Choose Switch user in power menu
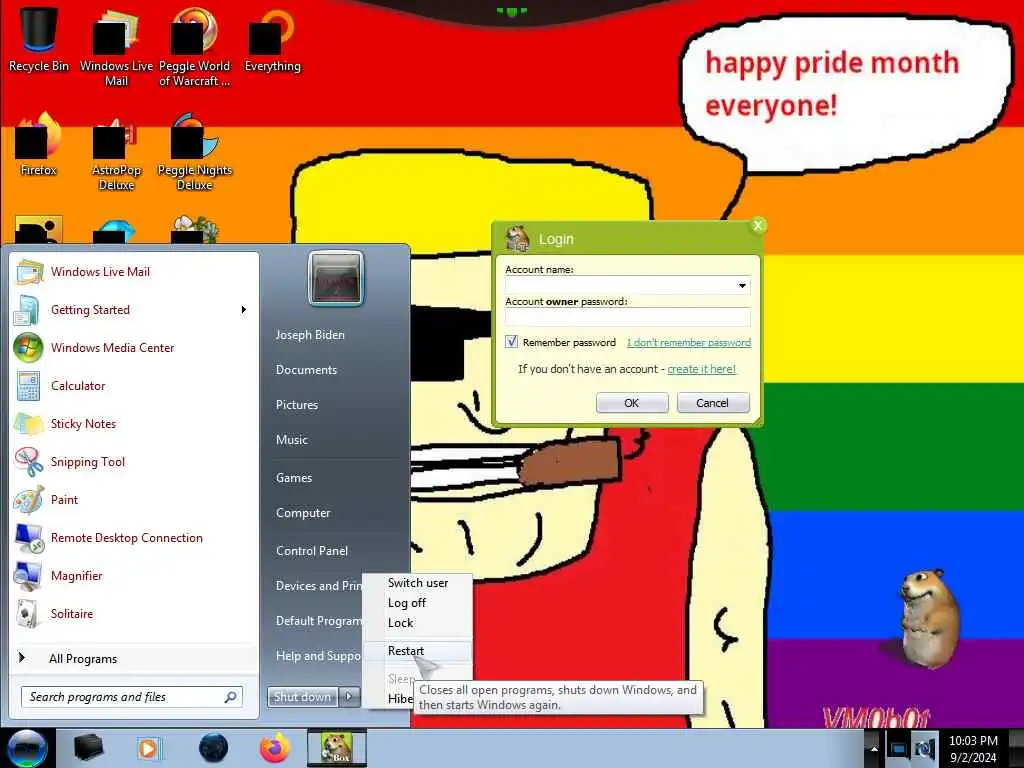The image size is (1024, 768). point(418,583)
